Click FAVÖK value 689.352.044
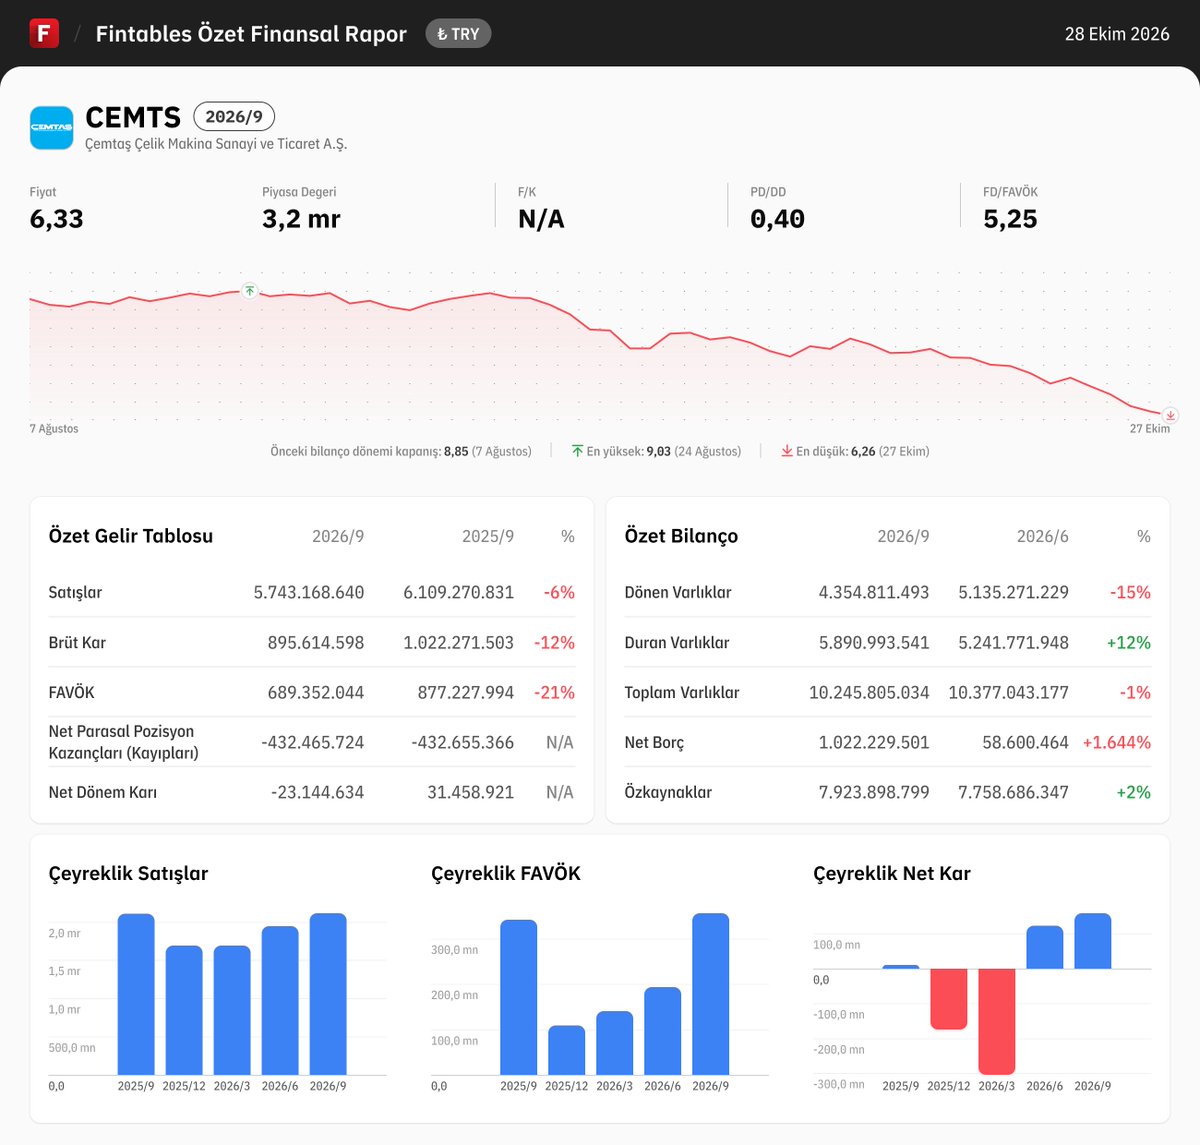 pos(316,692)
